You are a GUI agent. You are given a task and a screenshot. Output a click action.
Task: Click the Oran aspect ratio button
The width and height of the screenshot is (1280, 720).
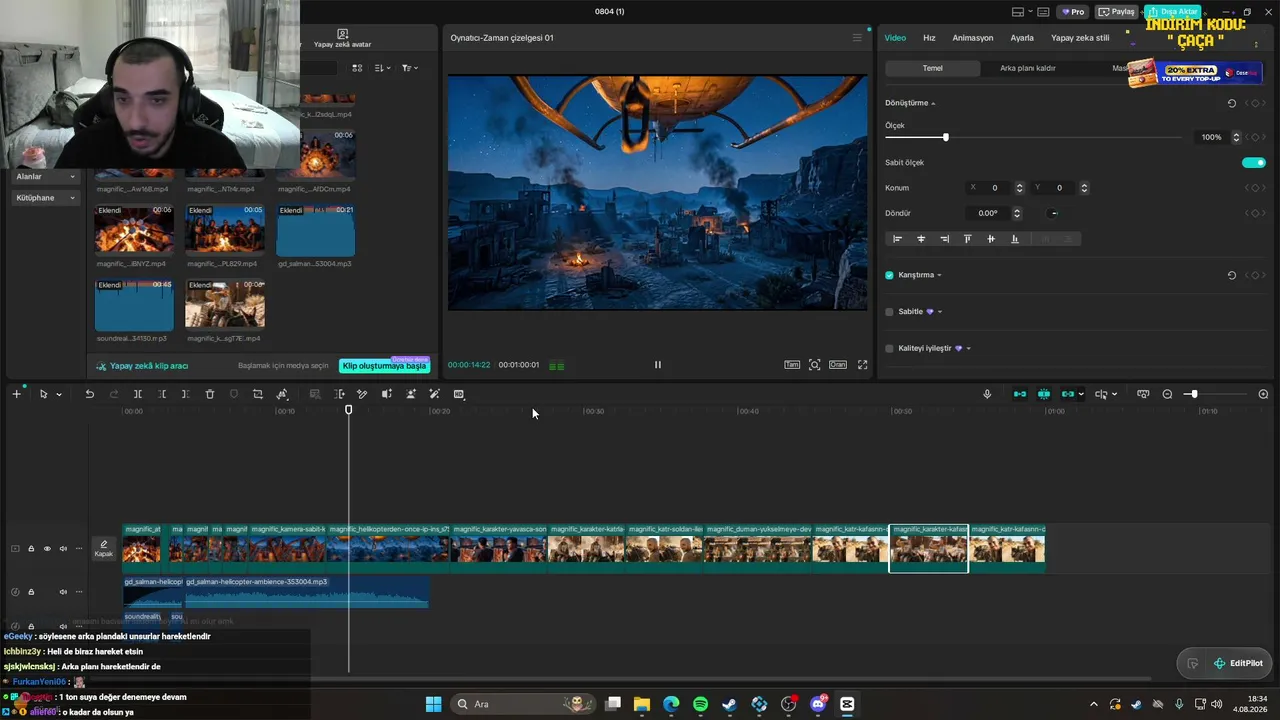(x=838, y=365)
